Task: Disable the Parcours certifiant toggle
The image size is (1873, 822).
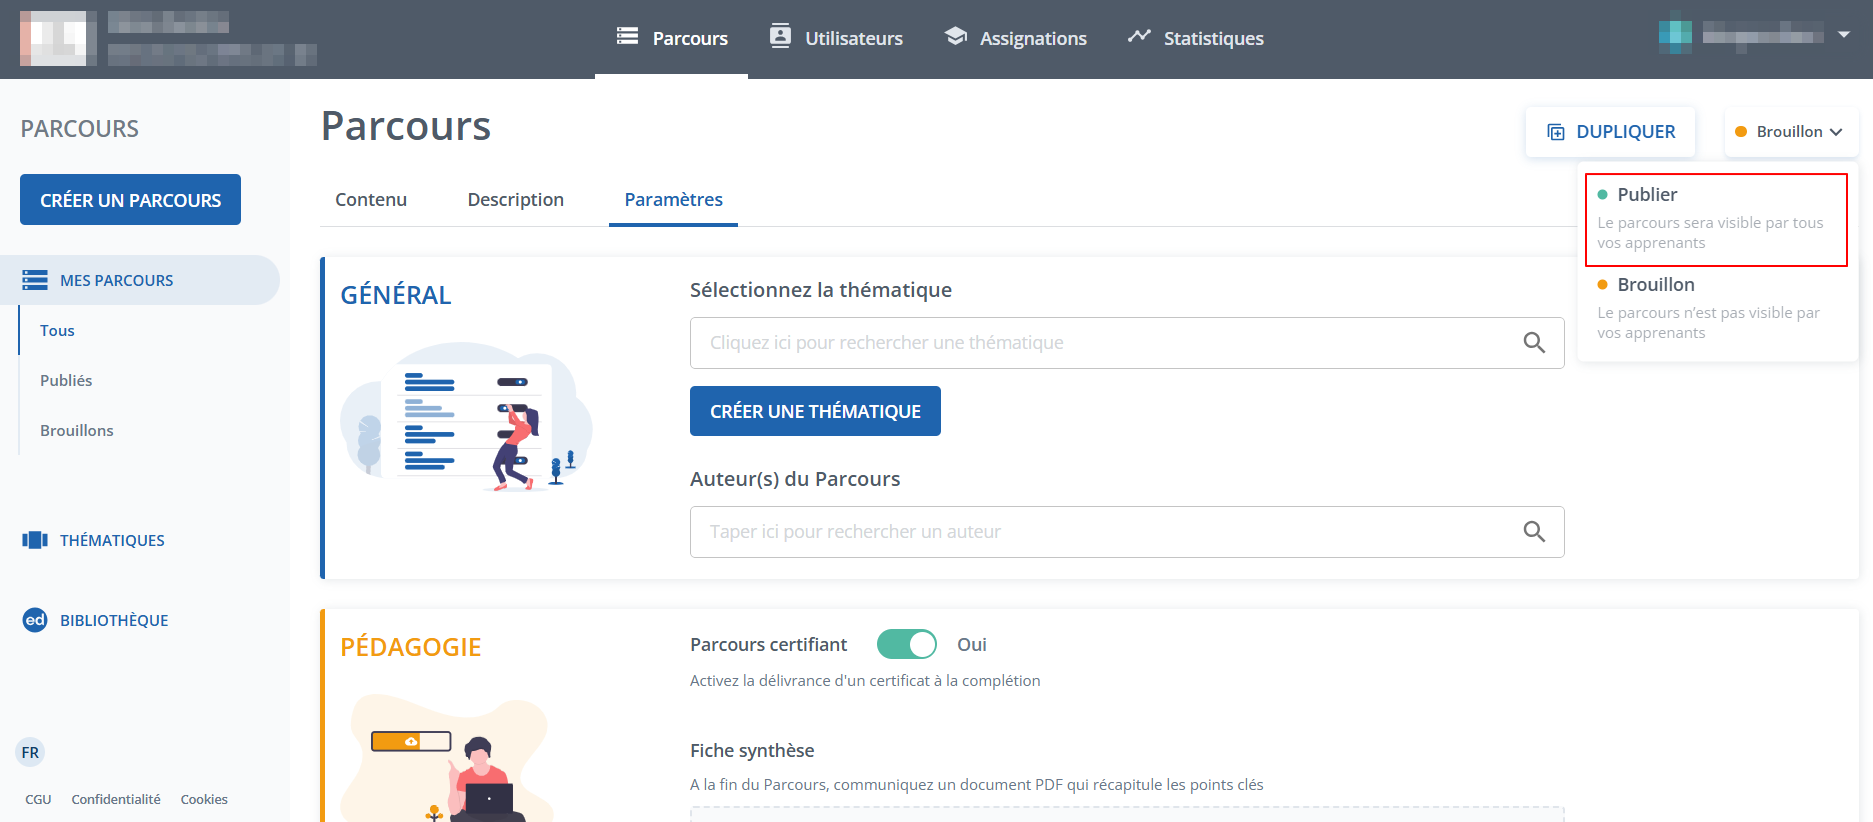Action: point(907,644)
